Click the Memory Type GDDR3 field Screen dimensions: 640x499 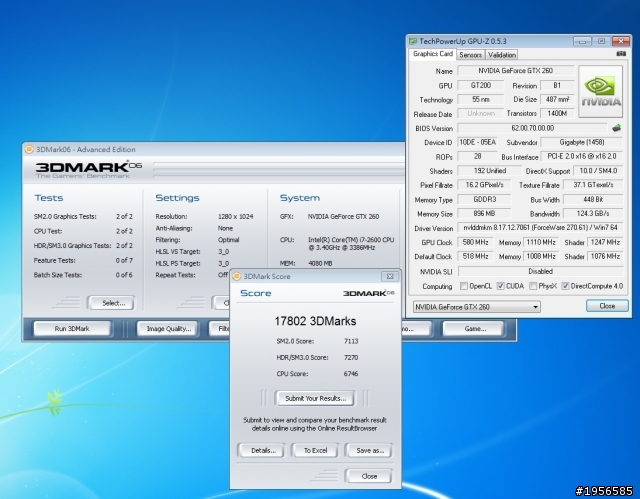[484, 200]
